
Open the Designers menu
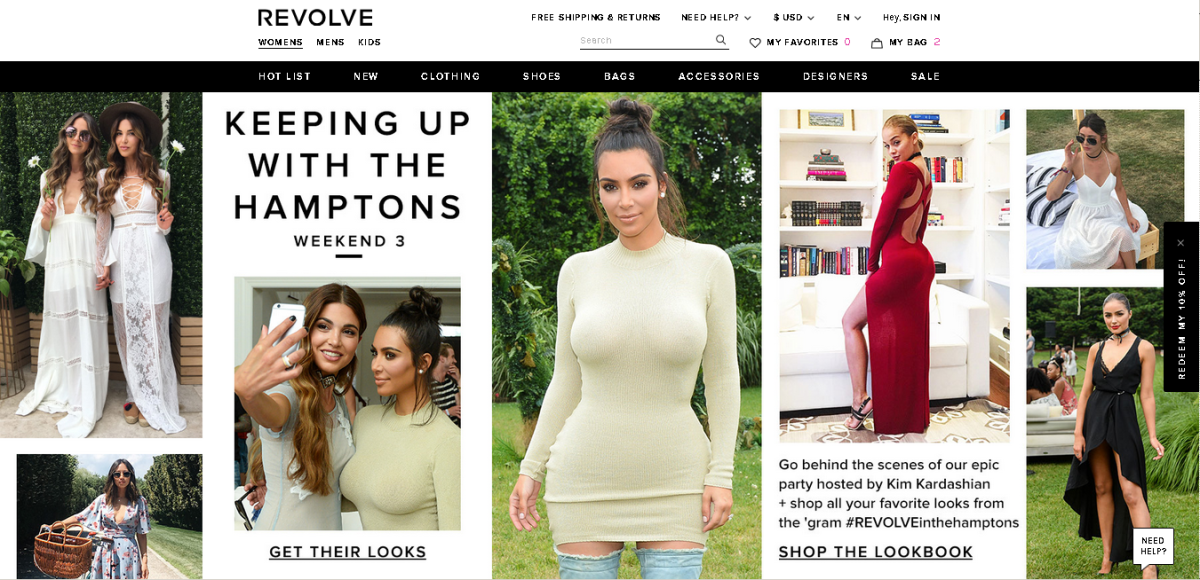[x=835, y=77]
